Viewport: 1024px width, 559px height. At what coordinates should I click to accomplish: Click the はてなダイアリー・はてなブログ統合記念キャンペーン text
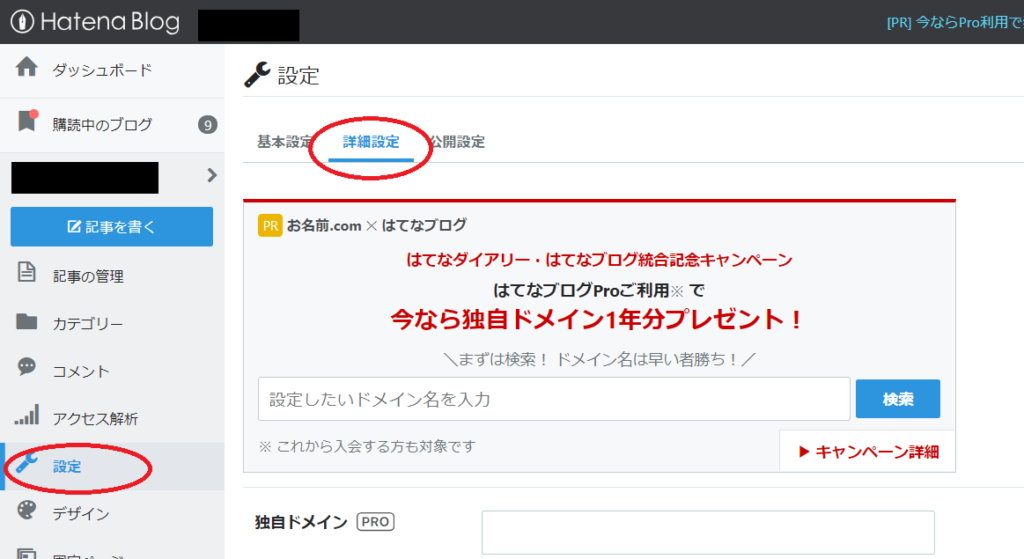point(599,260)
